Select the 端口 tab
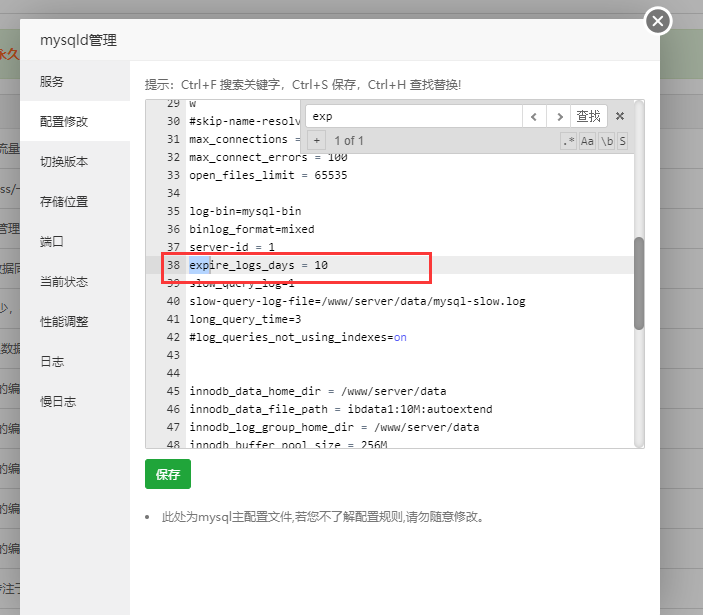The height and width of the screenshot is (615, 703). tap(52, 241)
